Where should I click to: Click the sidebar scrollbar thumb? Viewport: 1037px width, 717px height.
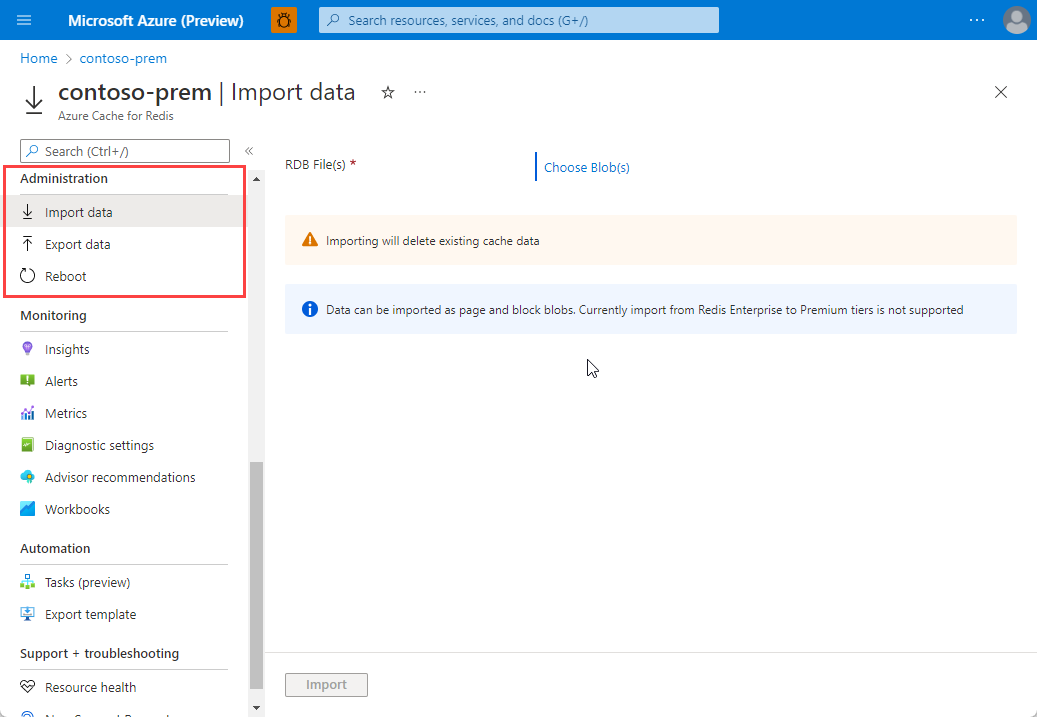[257, 575]
